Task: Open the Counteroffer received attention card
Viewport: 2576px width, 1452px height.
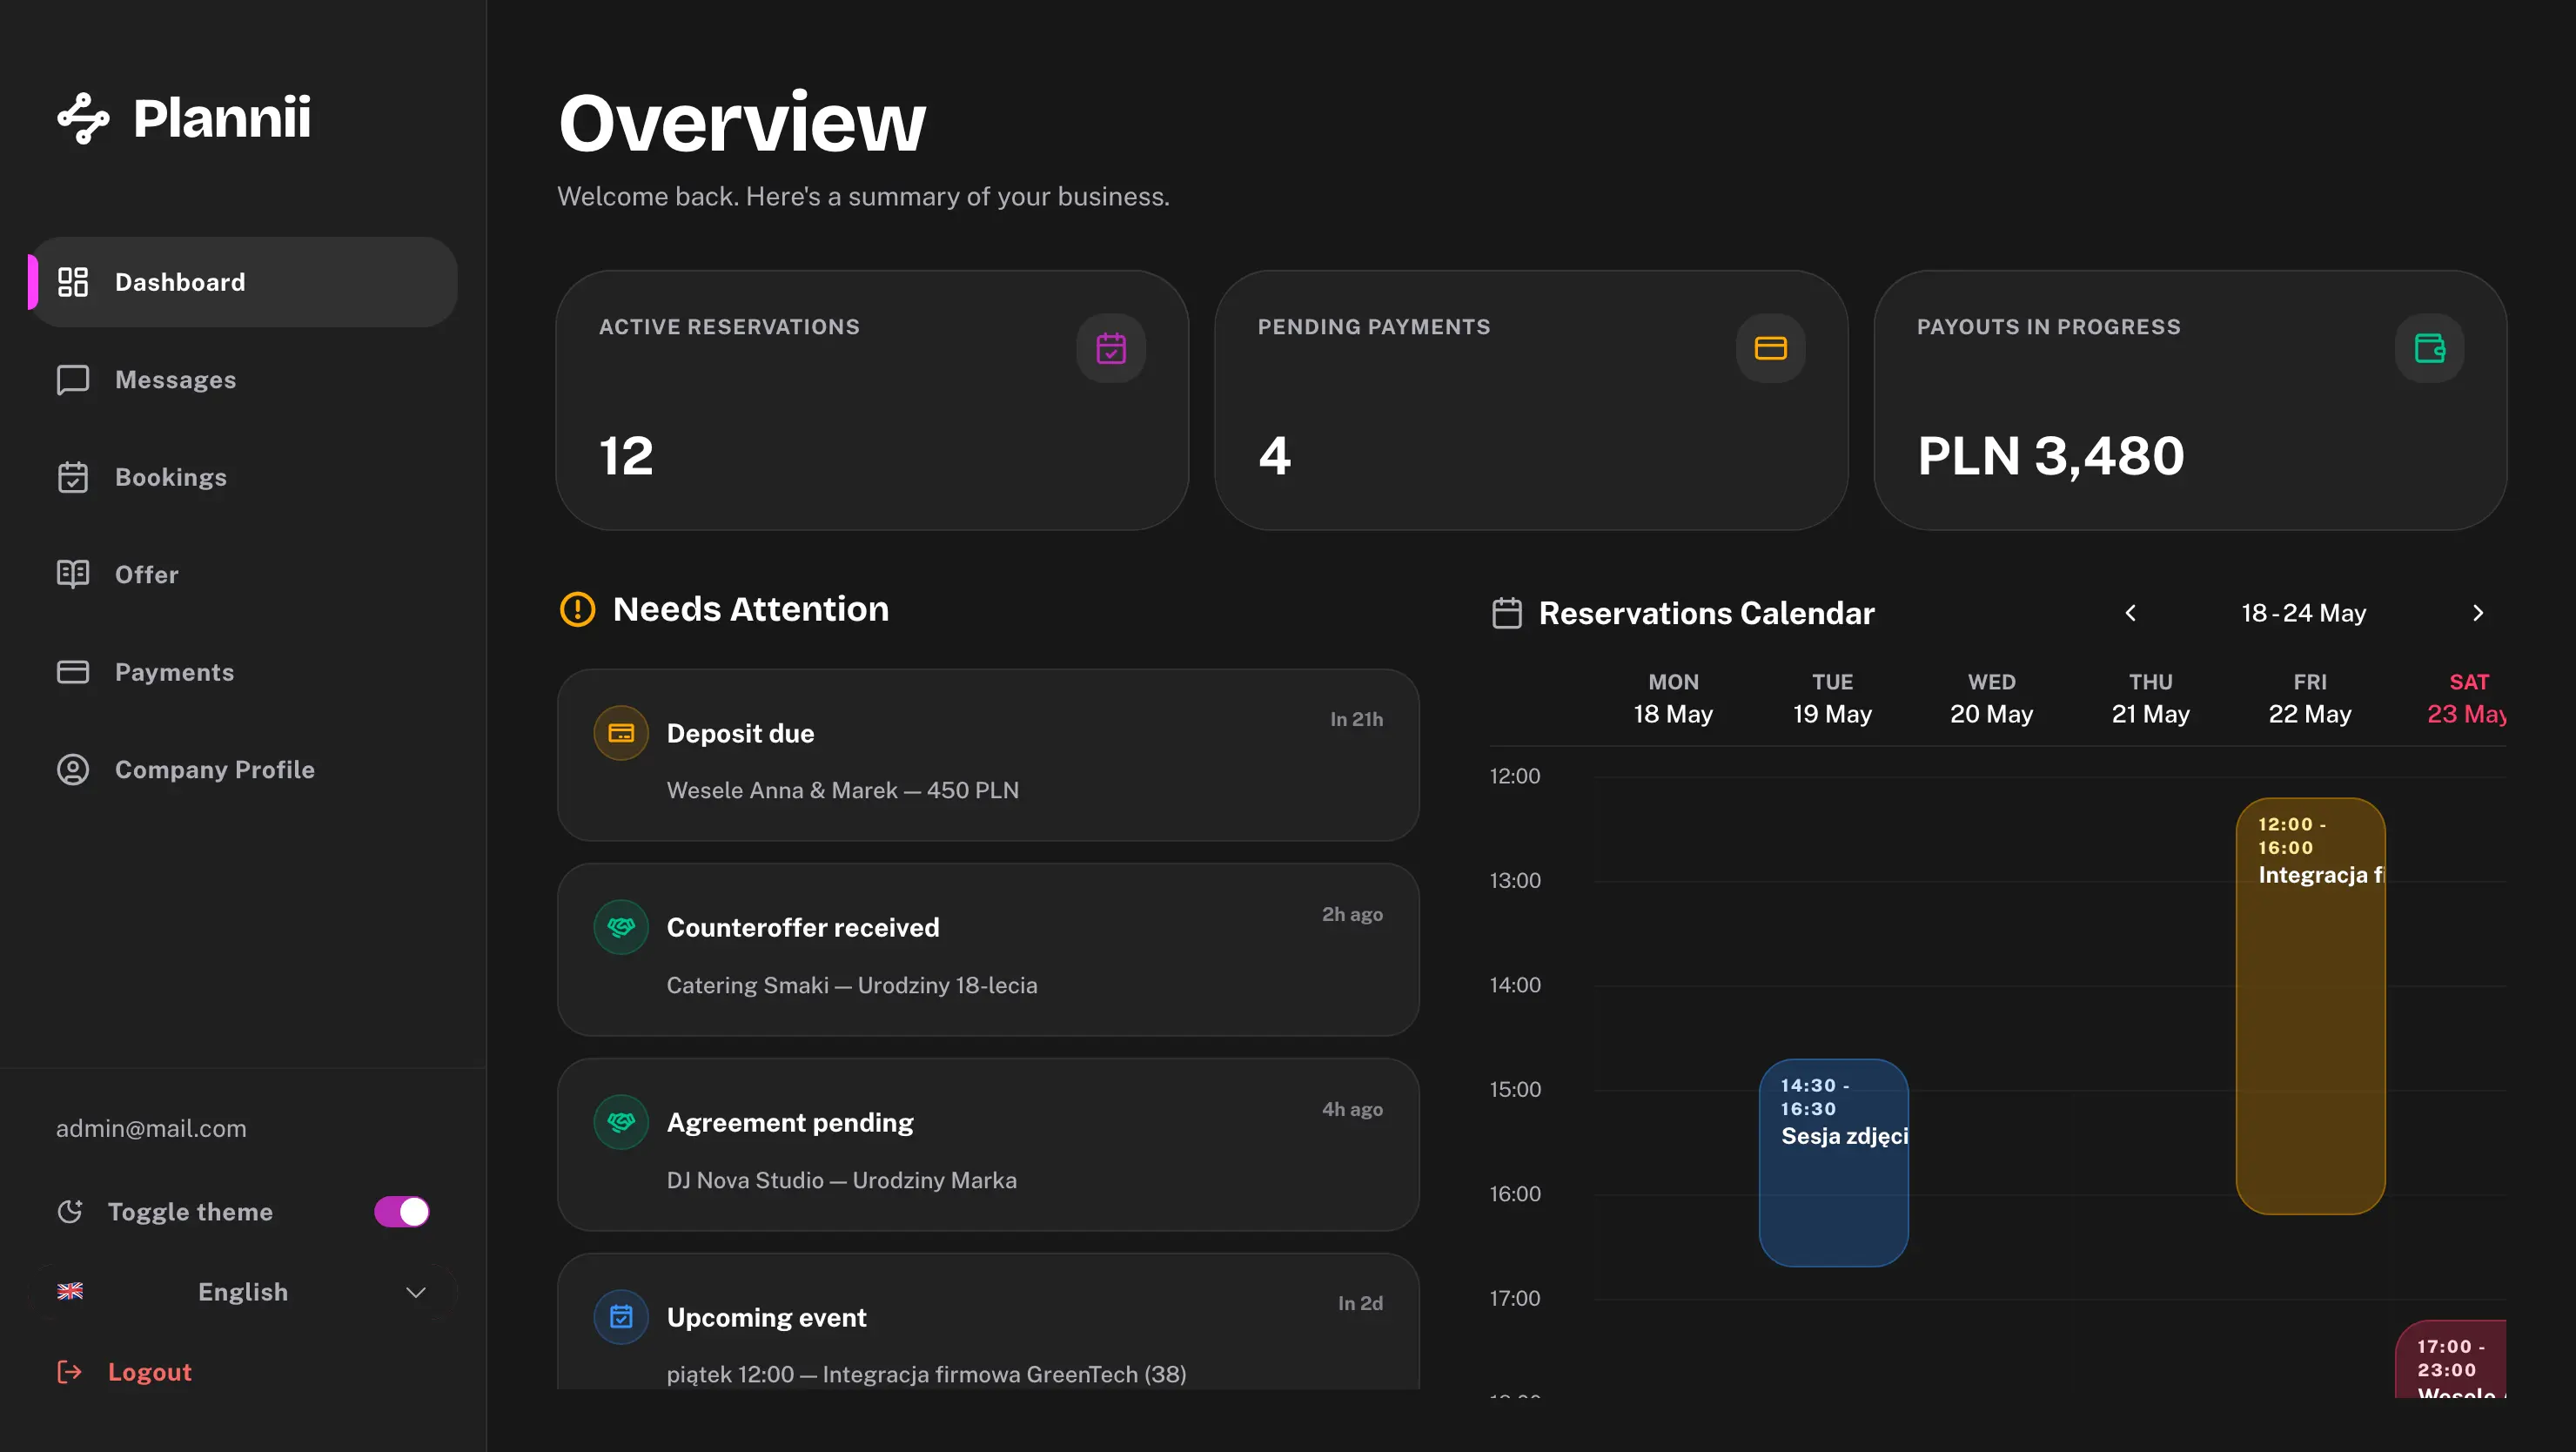Action: coord(988,950)
